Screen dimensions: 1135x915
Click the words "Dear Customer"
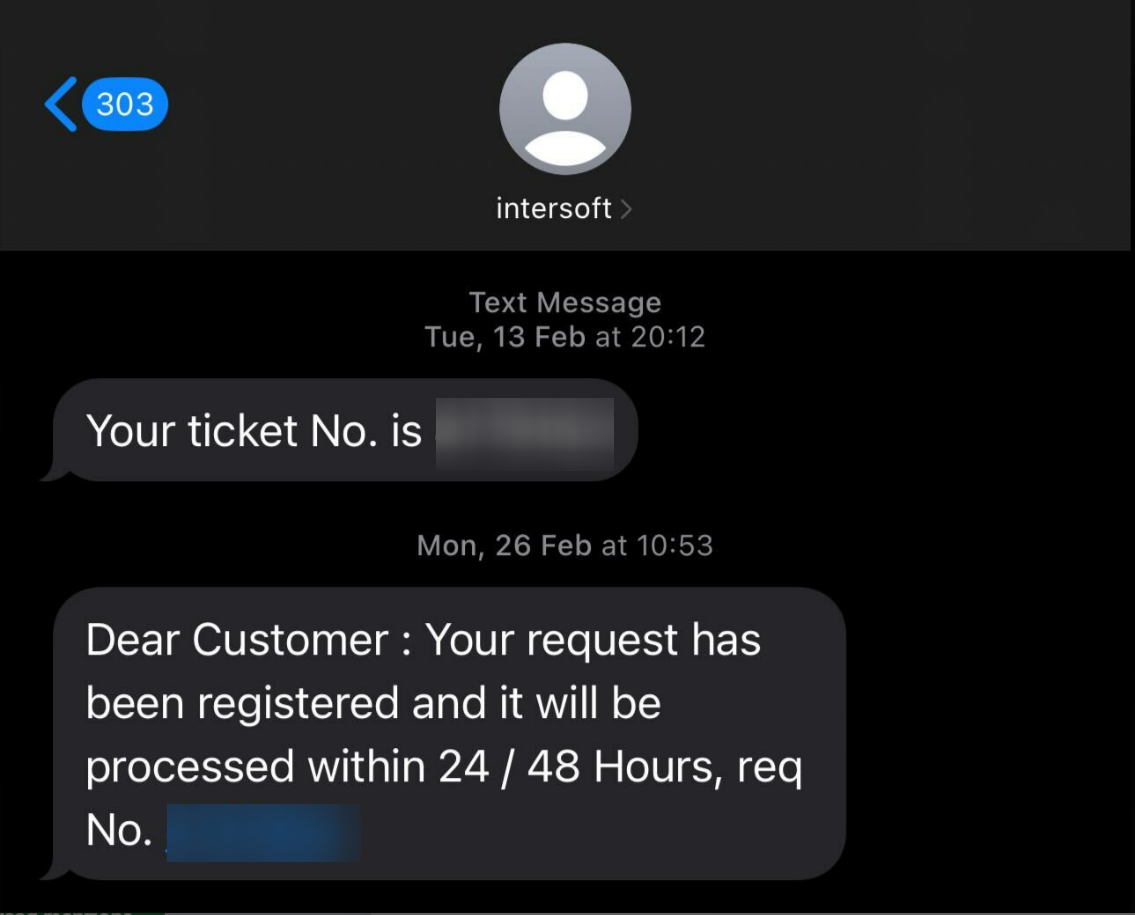(x=237, y=640)
